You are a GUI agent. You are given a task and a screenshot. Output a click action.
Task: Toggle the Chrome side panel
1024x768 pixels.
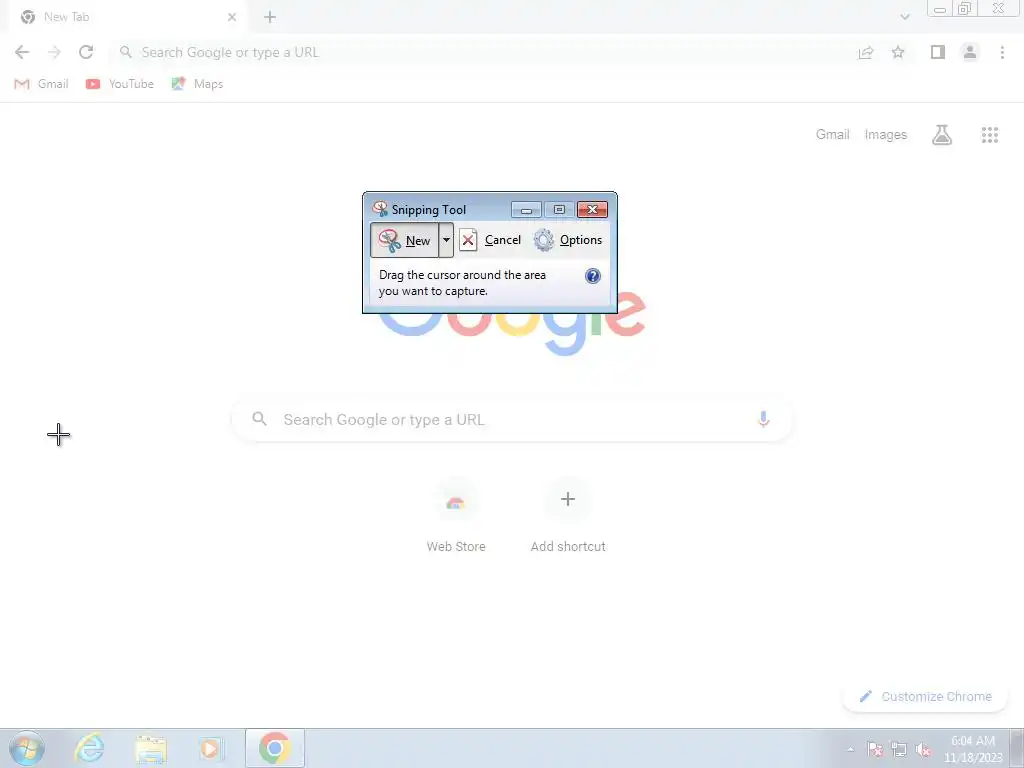[x=938, y=52]
